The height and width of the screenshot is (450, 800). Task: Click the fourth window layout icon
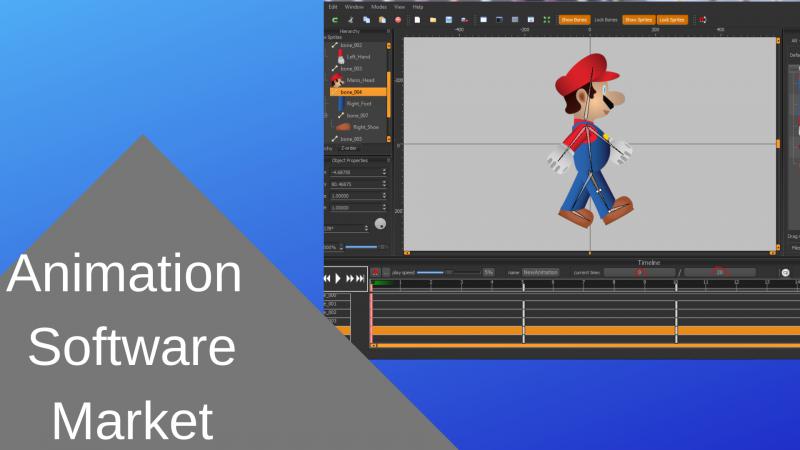click(531, 20)
